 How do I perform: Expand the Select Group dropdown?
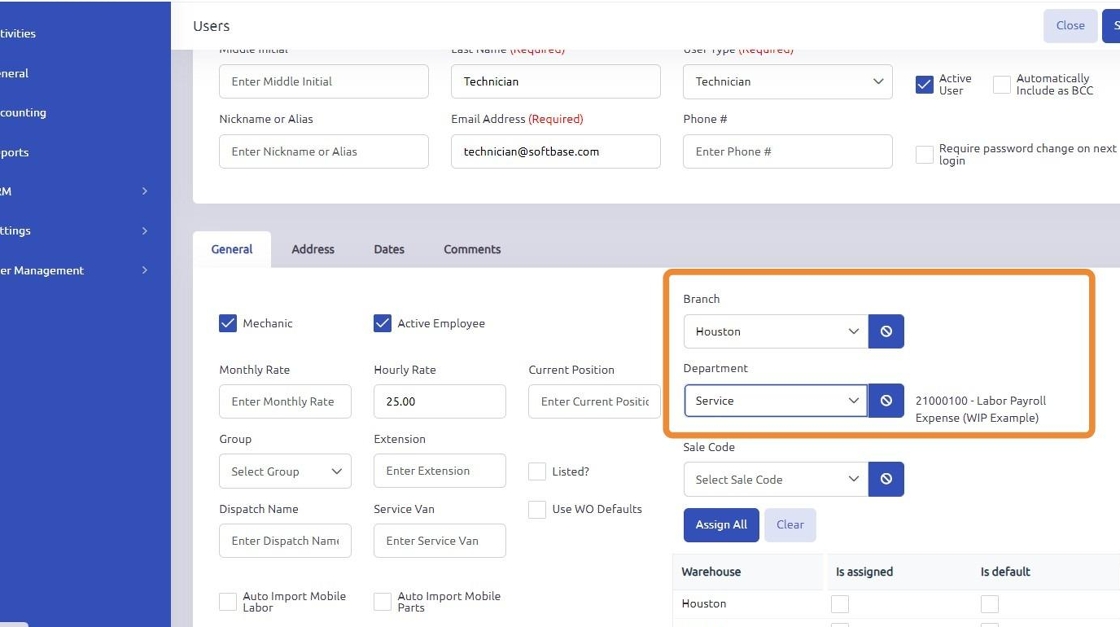pos(285,471)
